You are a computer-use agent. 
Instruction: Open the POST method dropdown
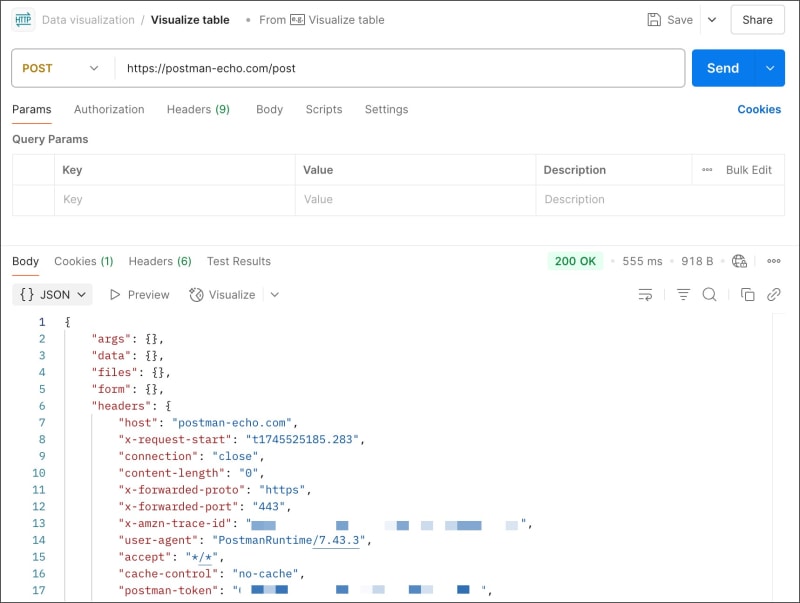tap(60, 68)
